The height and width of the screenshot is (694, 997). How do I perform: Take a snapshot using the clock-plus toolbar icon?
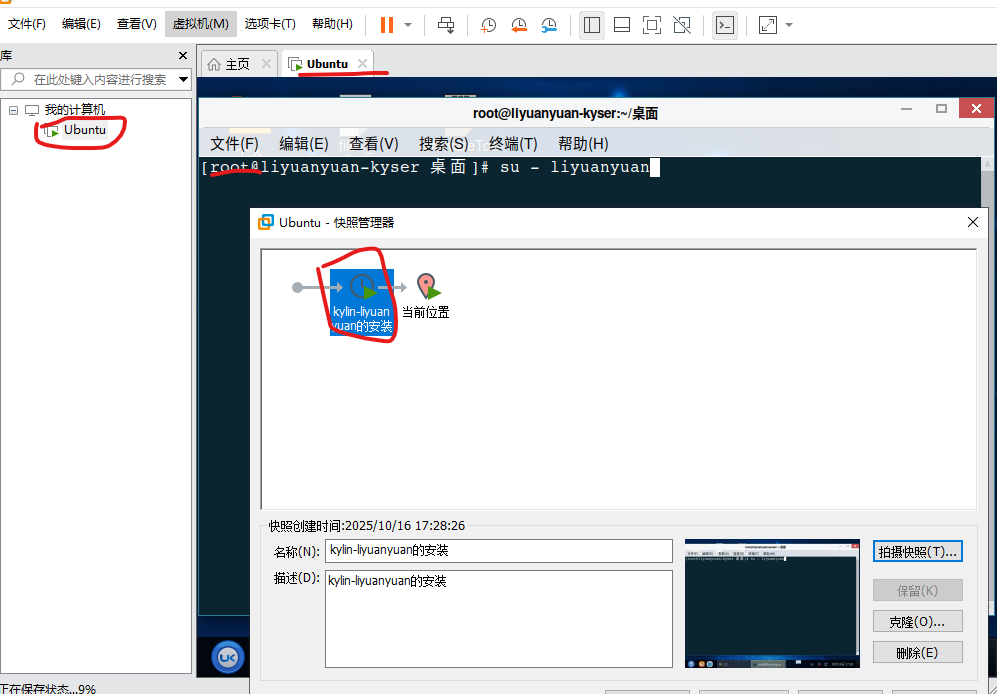(x=488, y=25)
